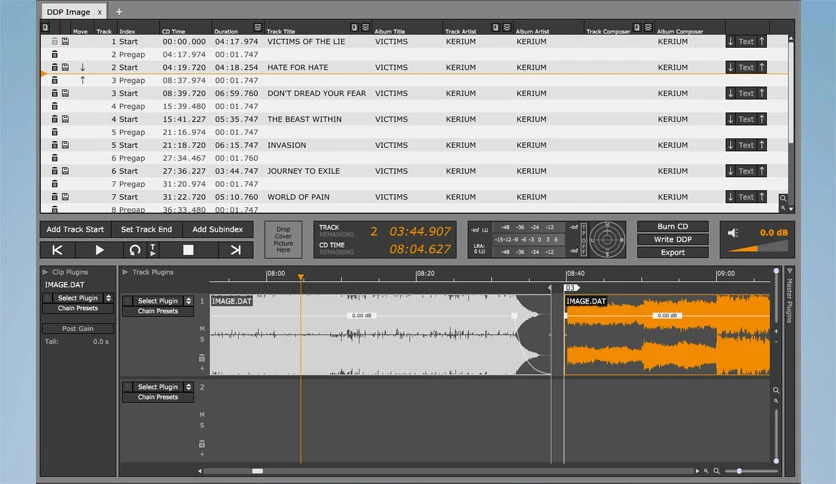Open Track Artist column fill-down menu
The height and width of the screenshot is (484, 836).
(x=507, y=27)
